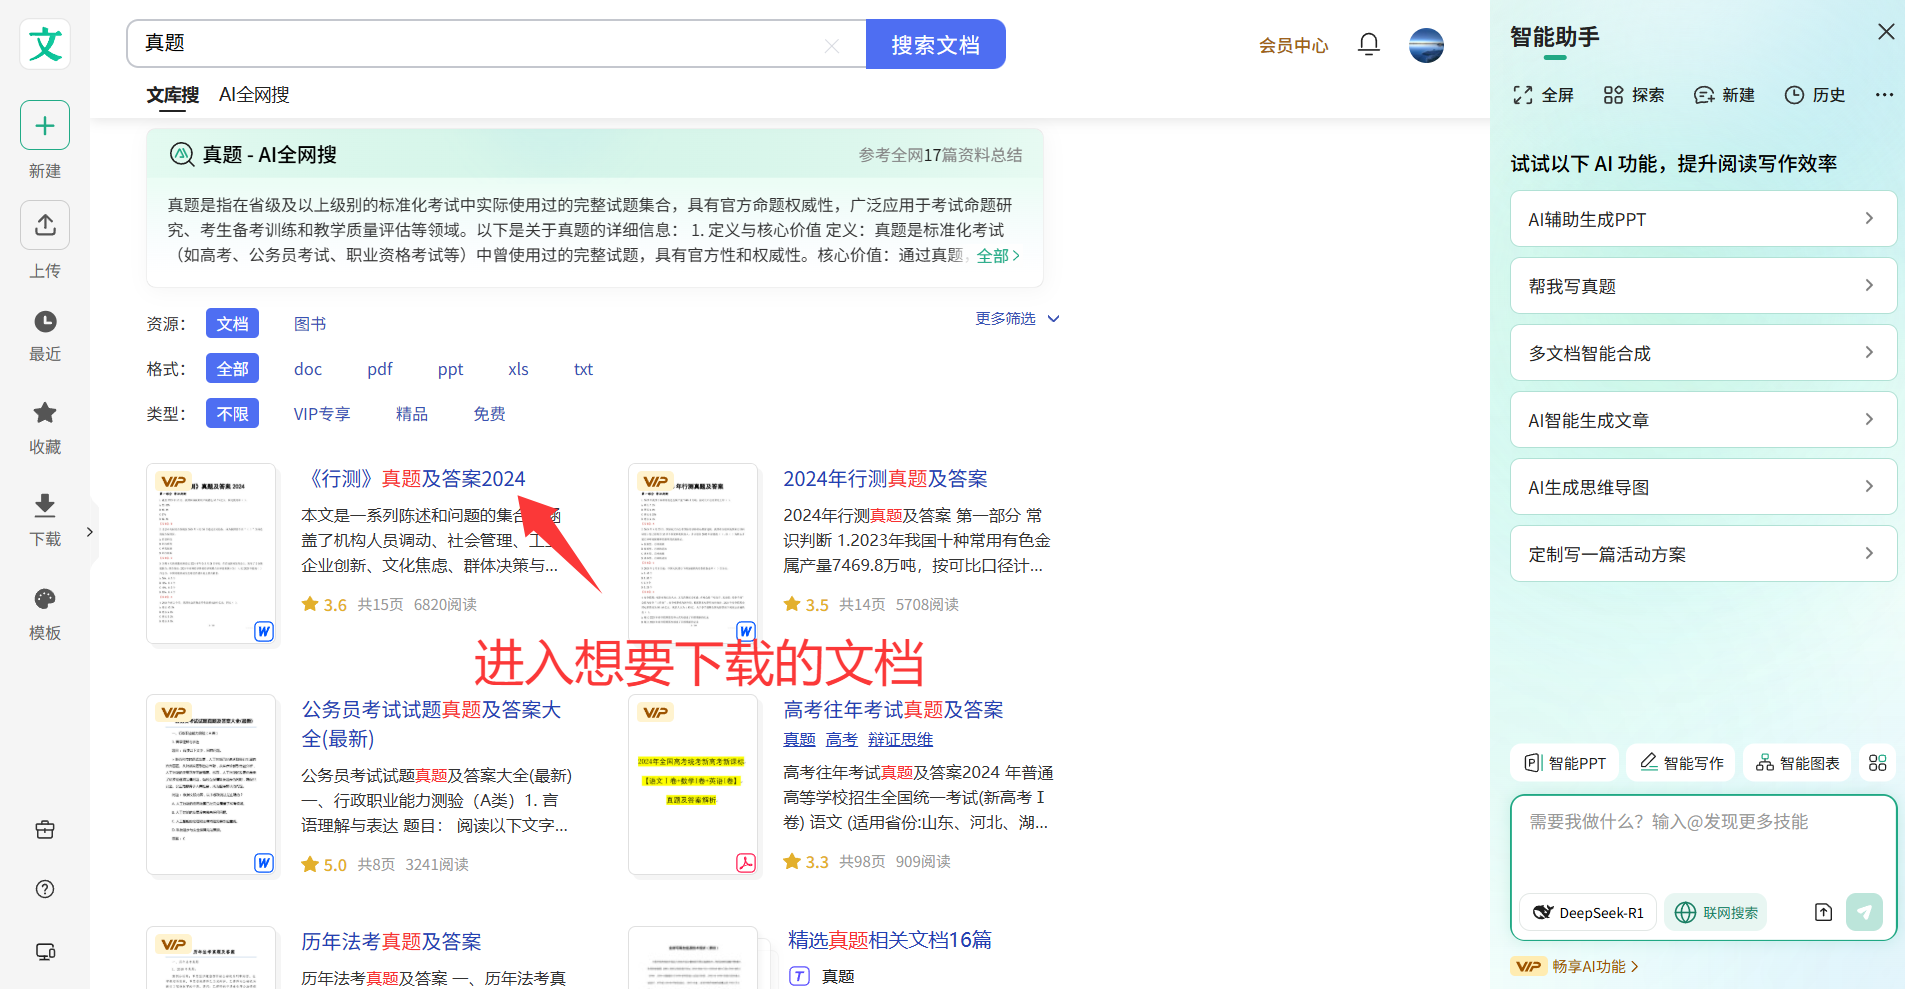The width and height of the screenshot is (1905, 989).
Task: Expand the AI辅助生成PPT option
Action: coord(1702,219)
